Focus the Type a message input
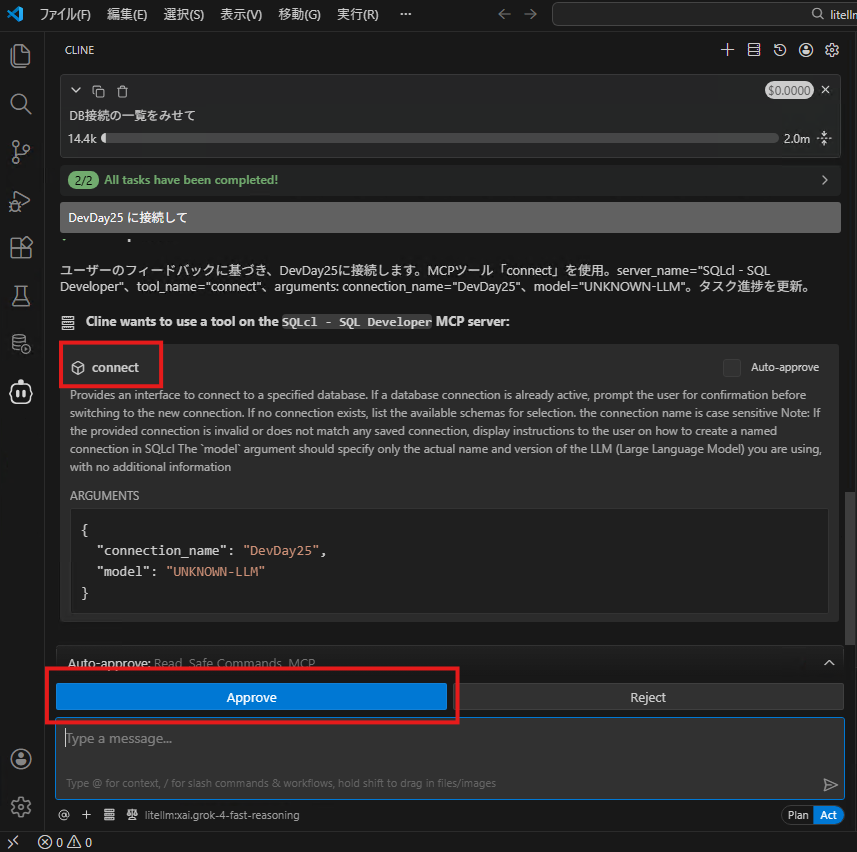This screenshot has height=852, width=857. tap(449, 759)
